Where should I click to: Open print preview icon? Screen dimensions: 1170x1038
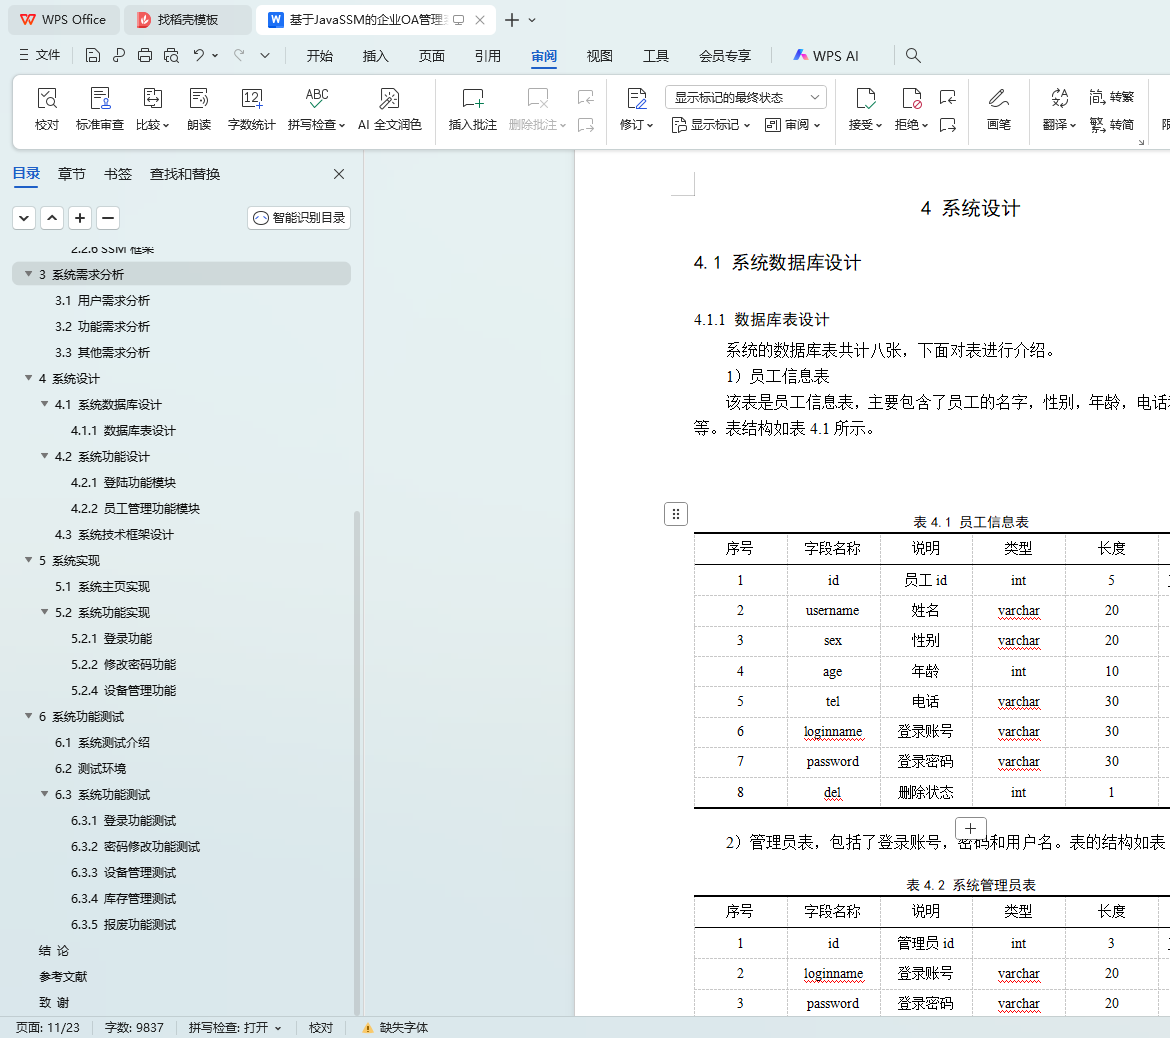(x=172, y=55)
